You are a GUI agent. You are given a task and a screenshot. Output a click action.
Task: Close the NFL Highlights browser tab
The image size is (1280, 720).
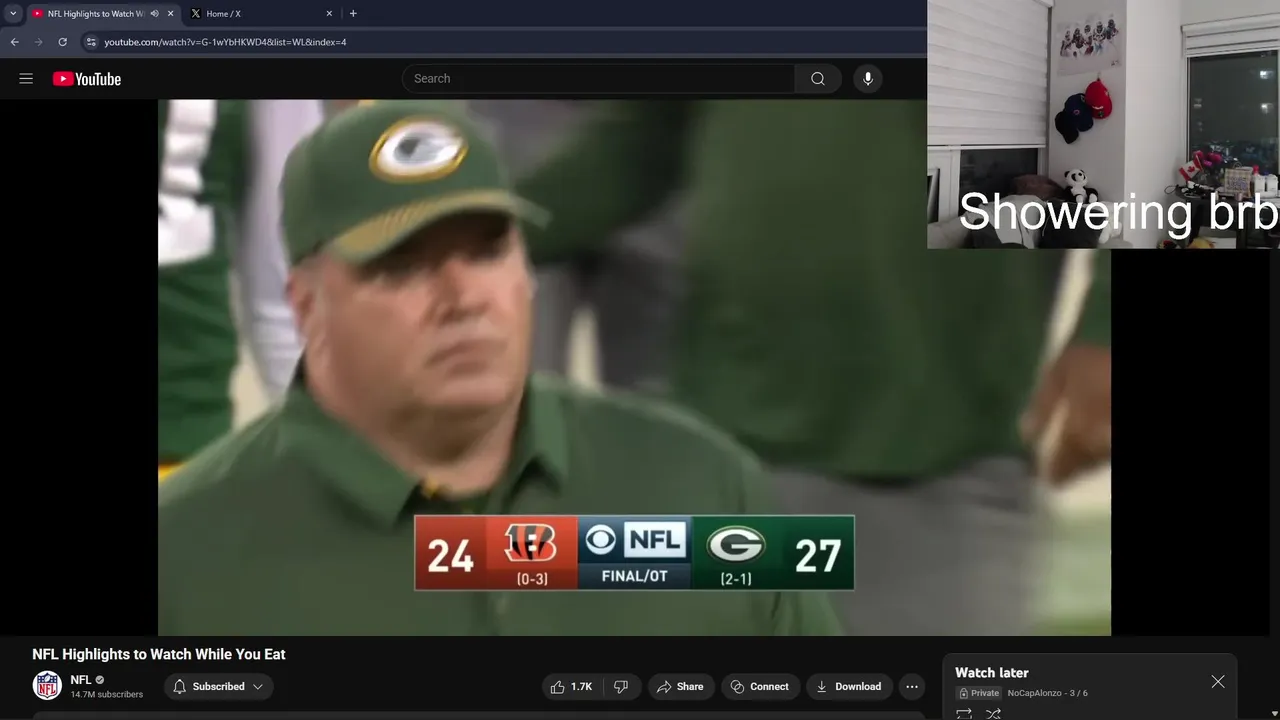tap(170, 14)
